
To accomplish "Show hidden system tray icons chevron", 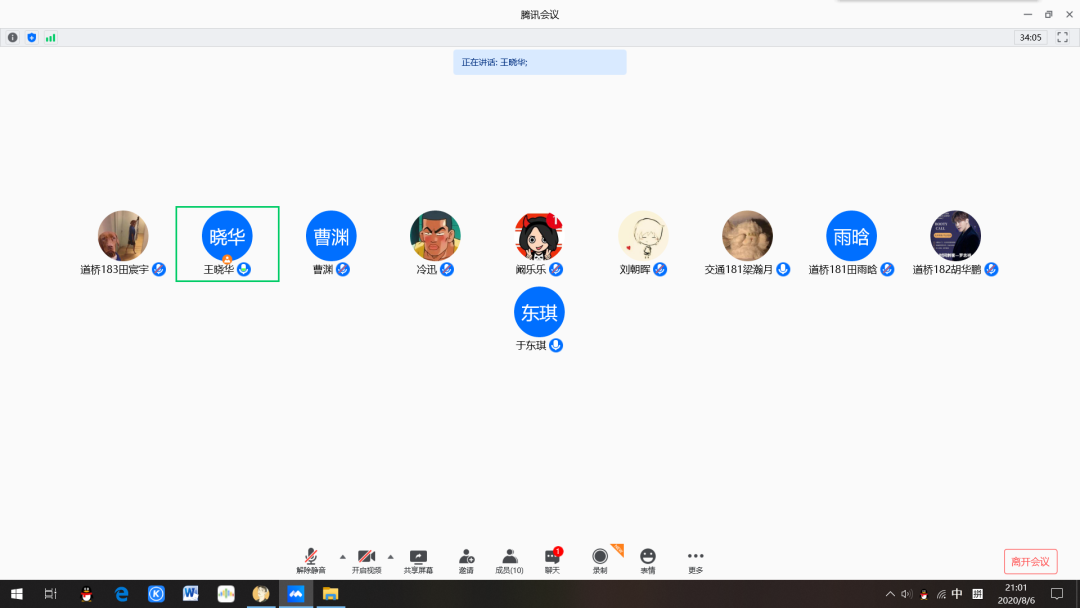I will 890,594.
